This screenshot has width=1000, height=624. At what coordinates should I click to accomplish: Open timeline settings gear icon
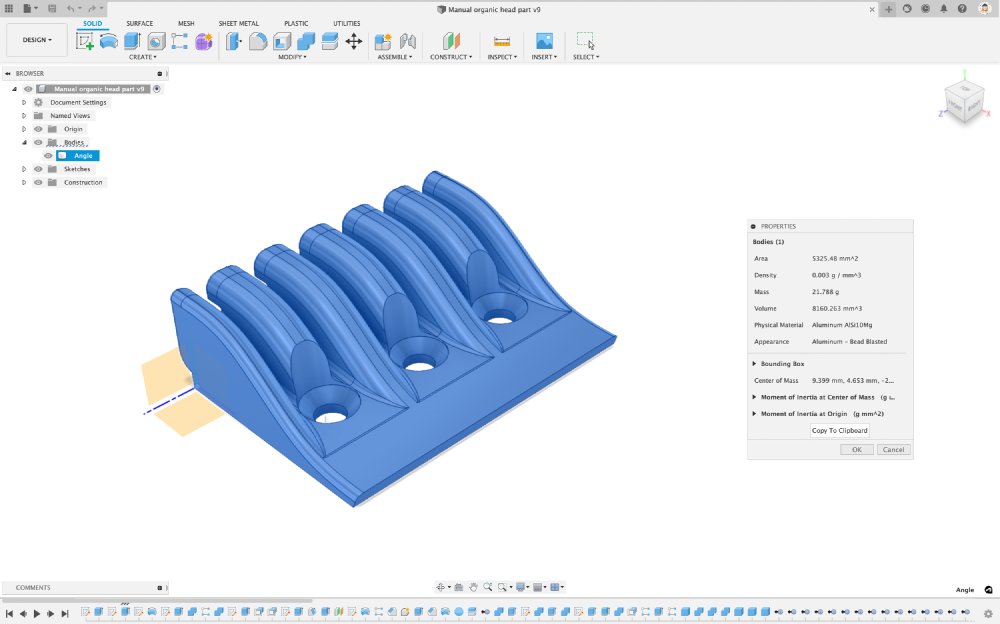[989, 613]
